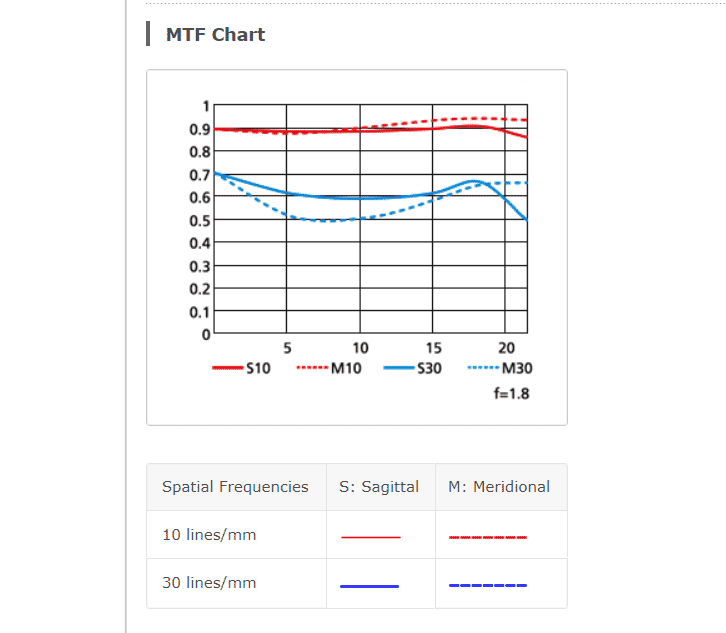Click the 10 lines/mm row label
The width and height of the screenshot is (726, 633).
[x=209, y=535]
